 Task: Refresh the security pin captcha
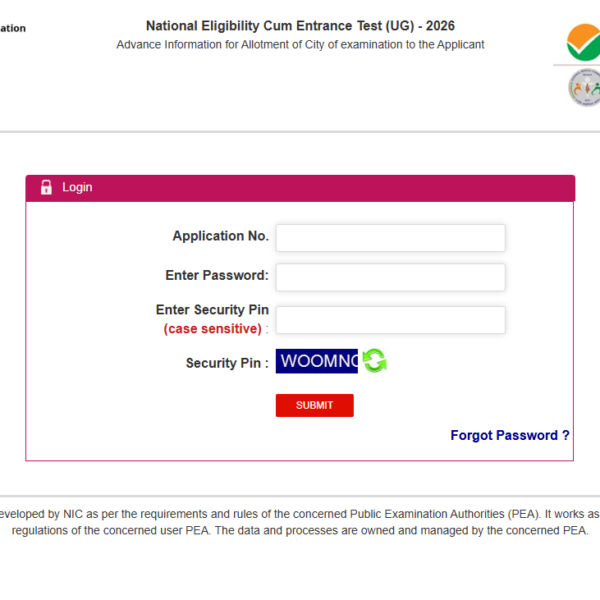(374, 361)
